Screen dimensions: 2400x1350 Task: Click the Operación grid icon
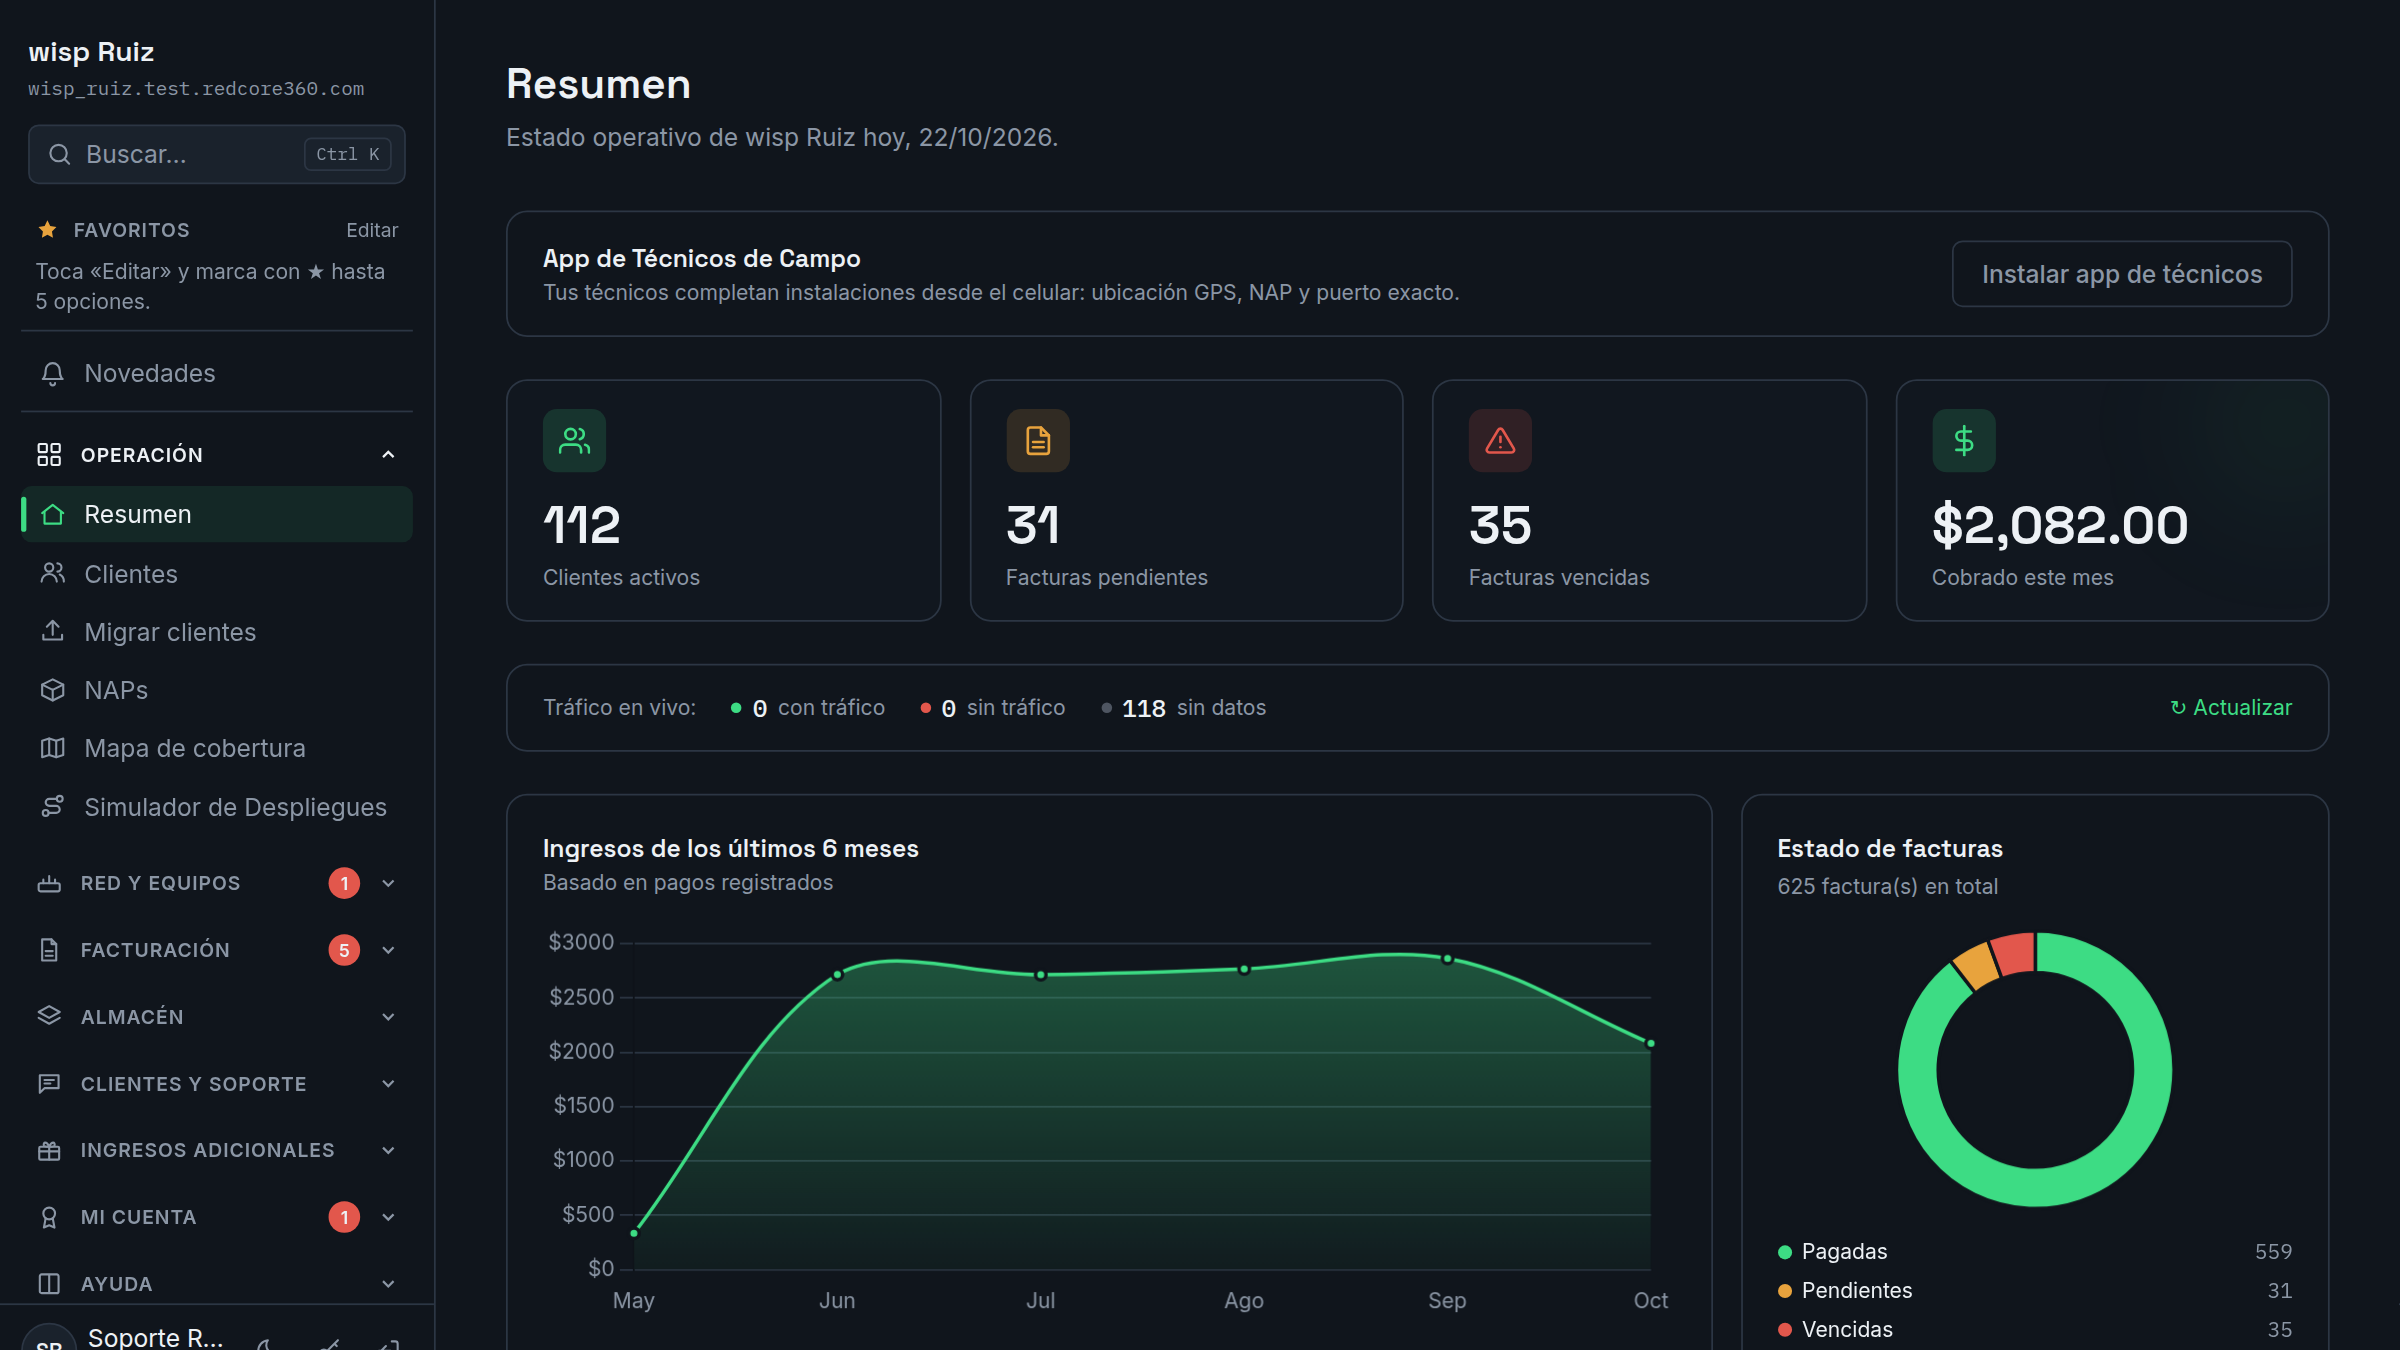pos(49,454)
